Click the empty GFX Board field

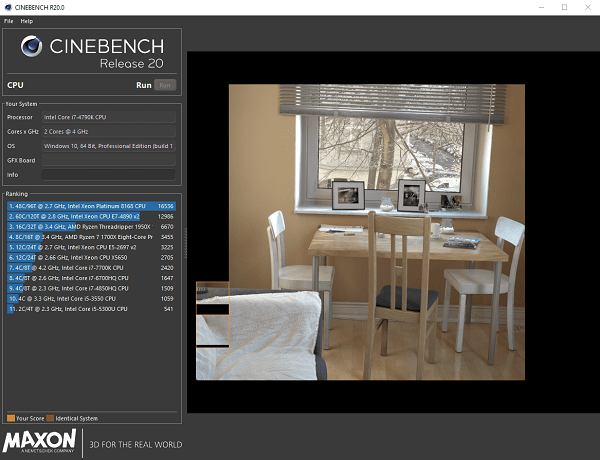tap(109, 159)
